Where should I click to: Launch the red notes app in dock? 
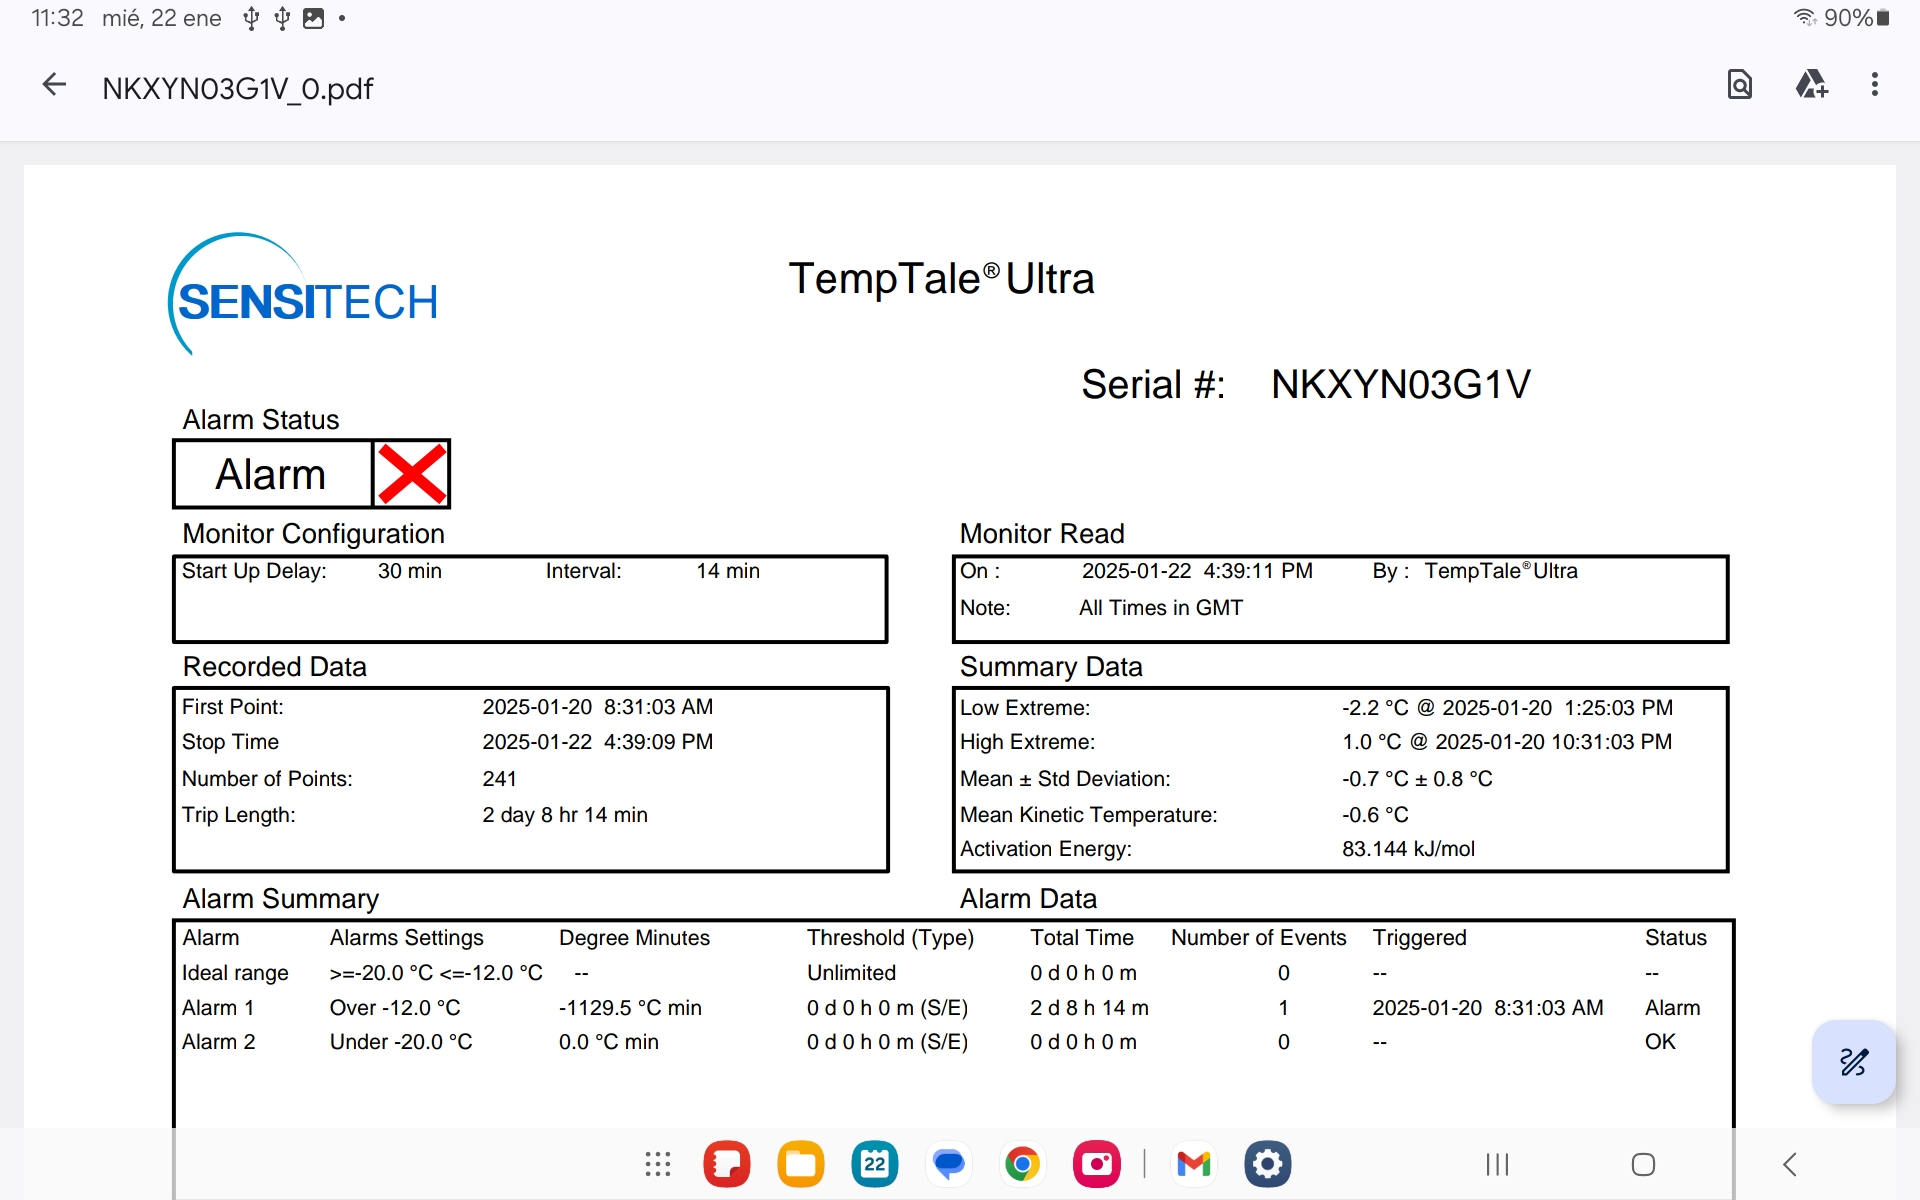(x=727, y=1164)
